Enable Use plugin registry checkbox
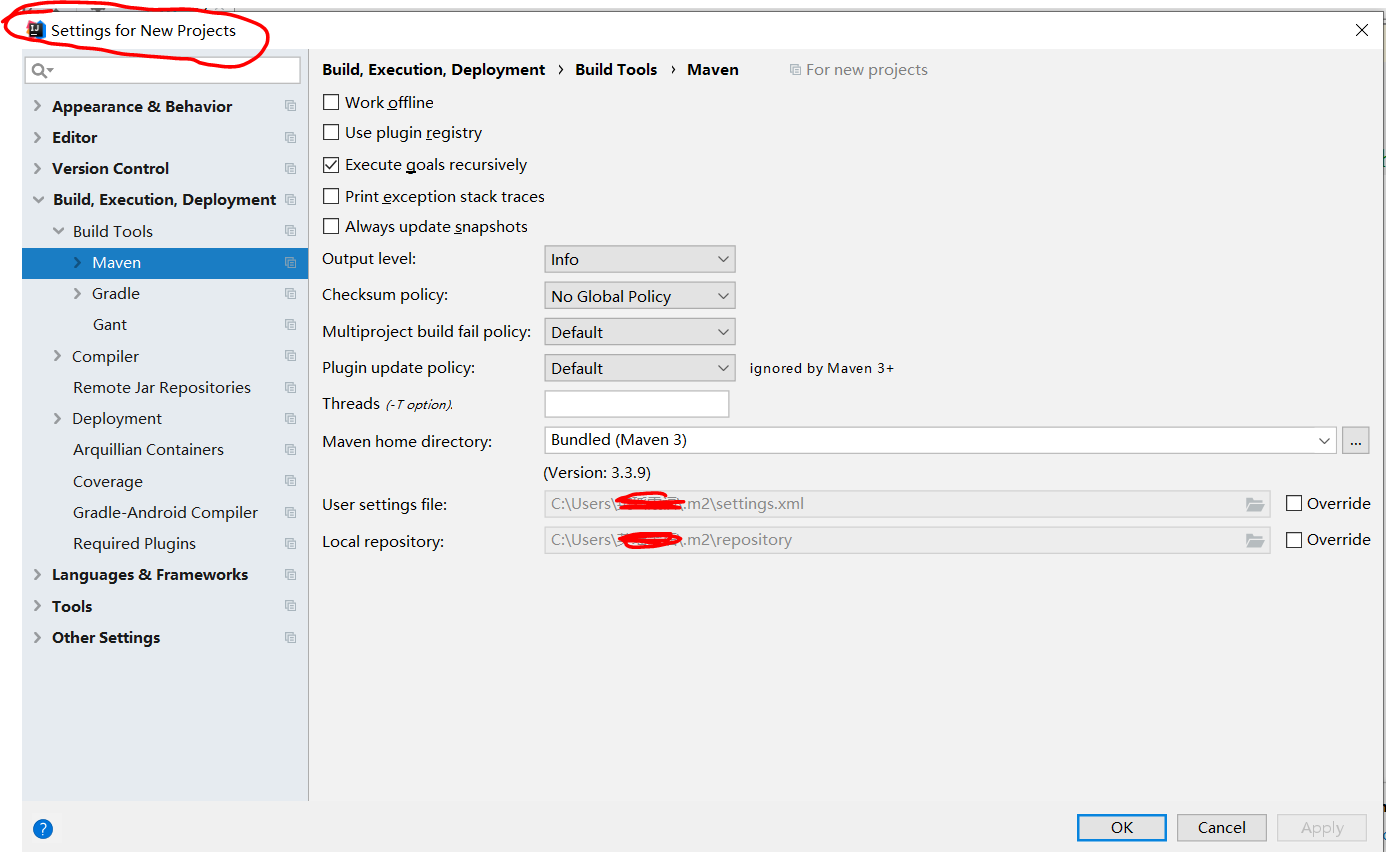Image resolution: width=1386 pixels, height=852 pixels. (x=331, y=132)
